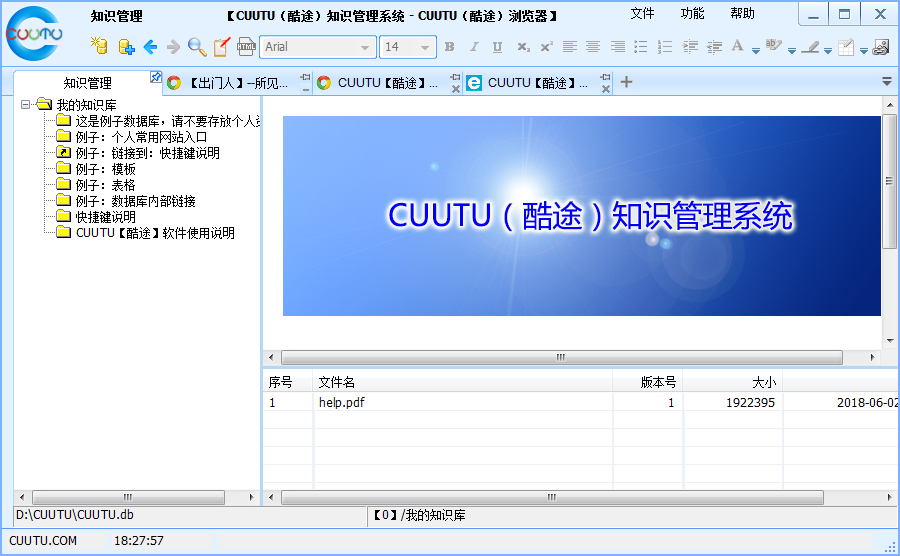Decrease indent with the outdent icon
900x556 pixels.
click(x=714, y=47)
